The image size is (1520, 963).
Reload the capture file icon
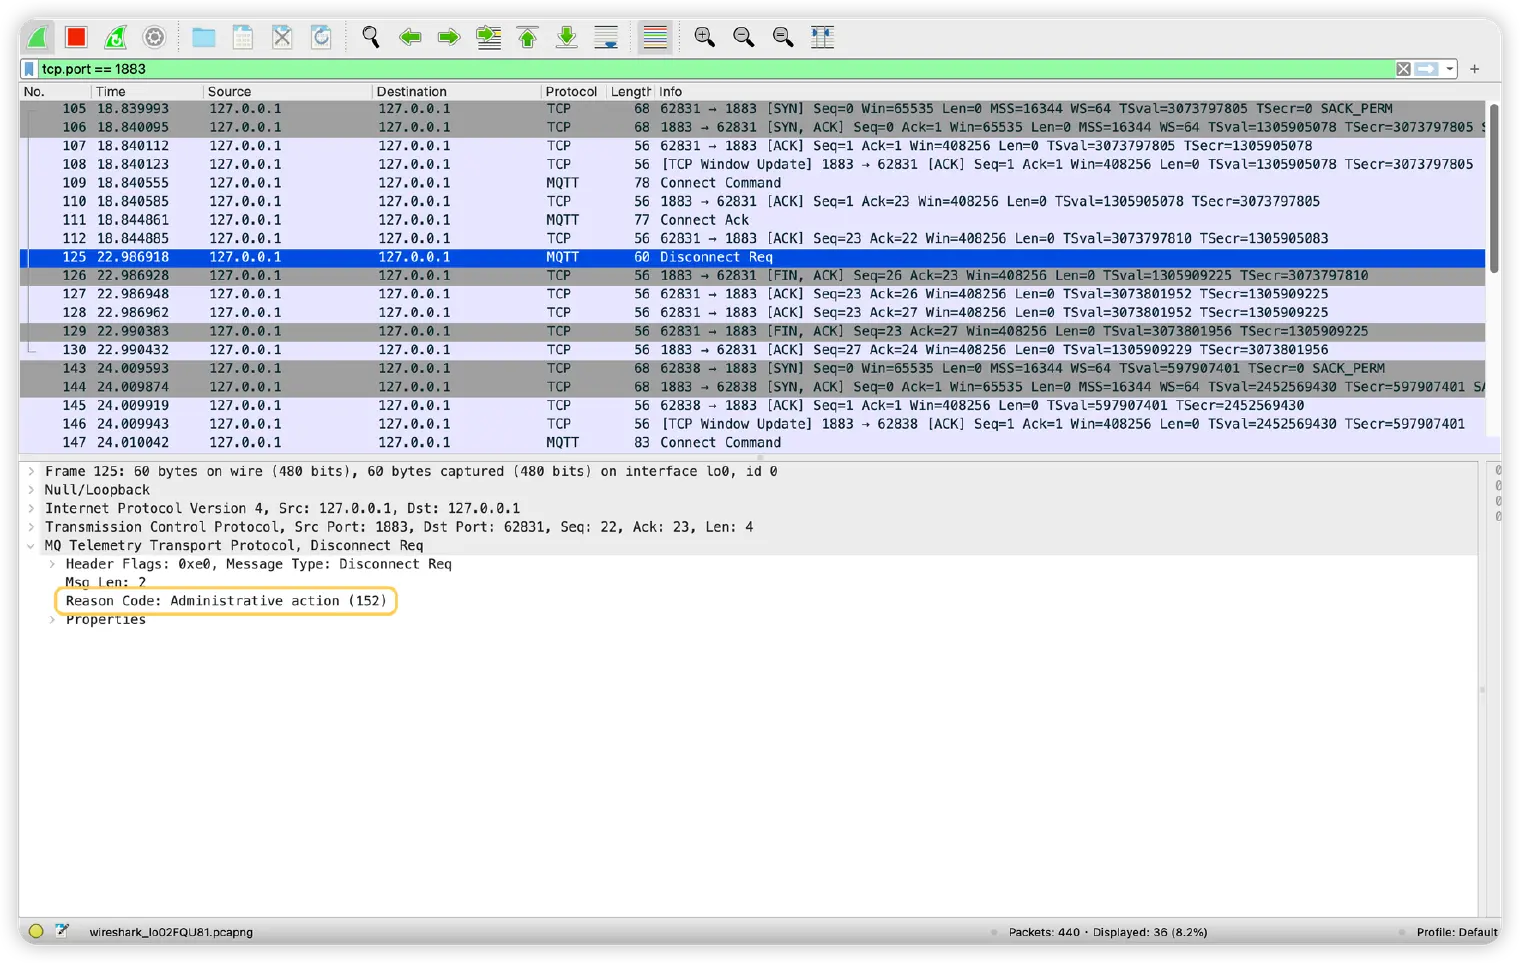point(321,37)
